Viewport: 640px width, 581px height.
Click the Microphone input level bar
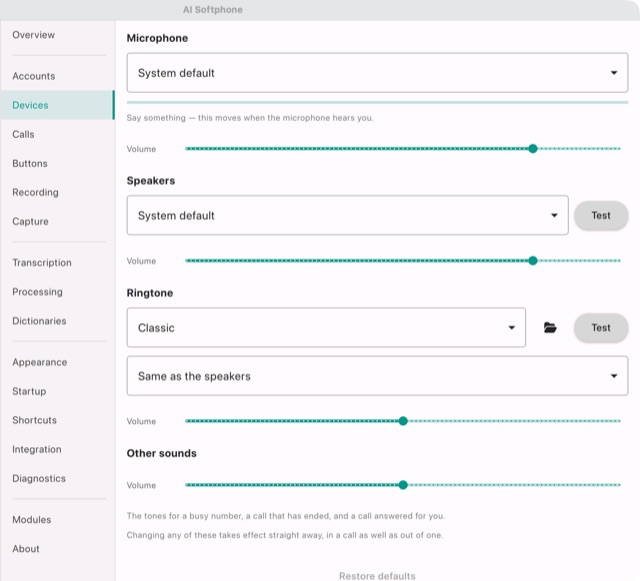click(x=377, y=102)
